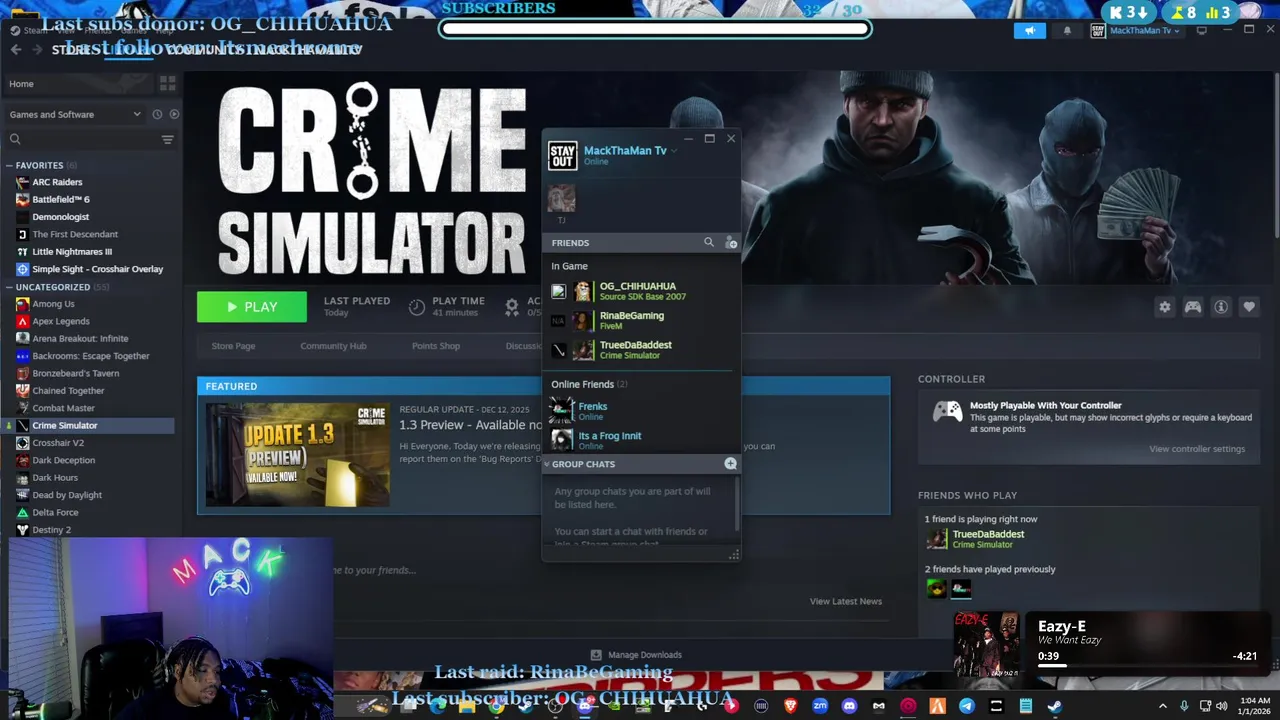Open the Points Shop tab
The width and height of the screenshot is (1280, 720).
[x=436, y=346]
